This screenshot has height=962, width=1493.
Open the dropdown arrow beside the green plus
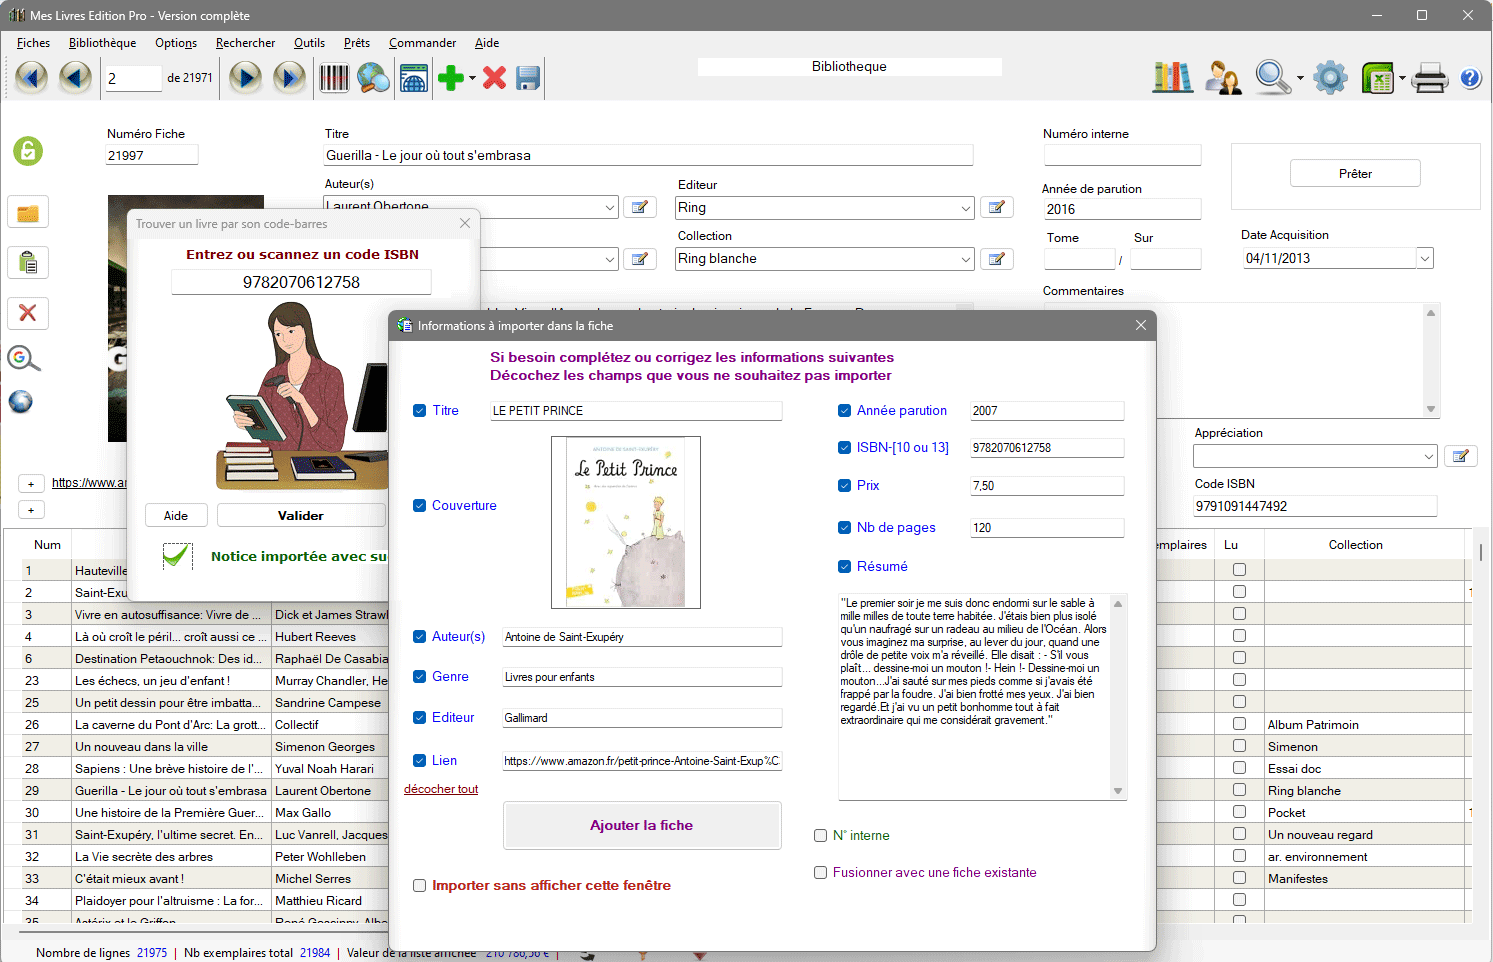473,78
